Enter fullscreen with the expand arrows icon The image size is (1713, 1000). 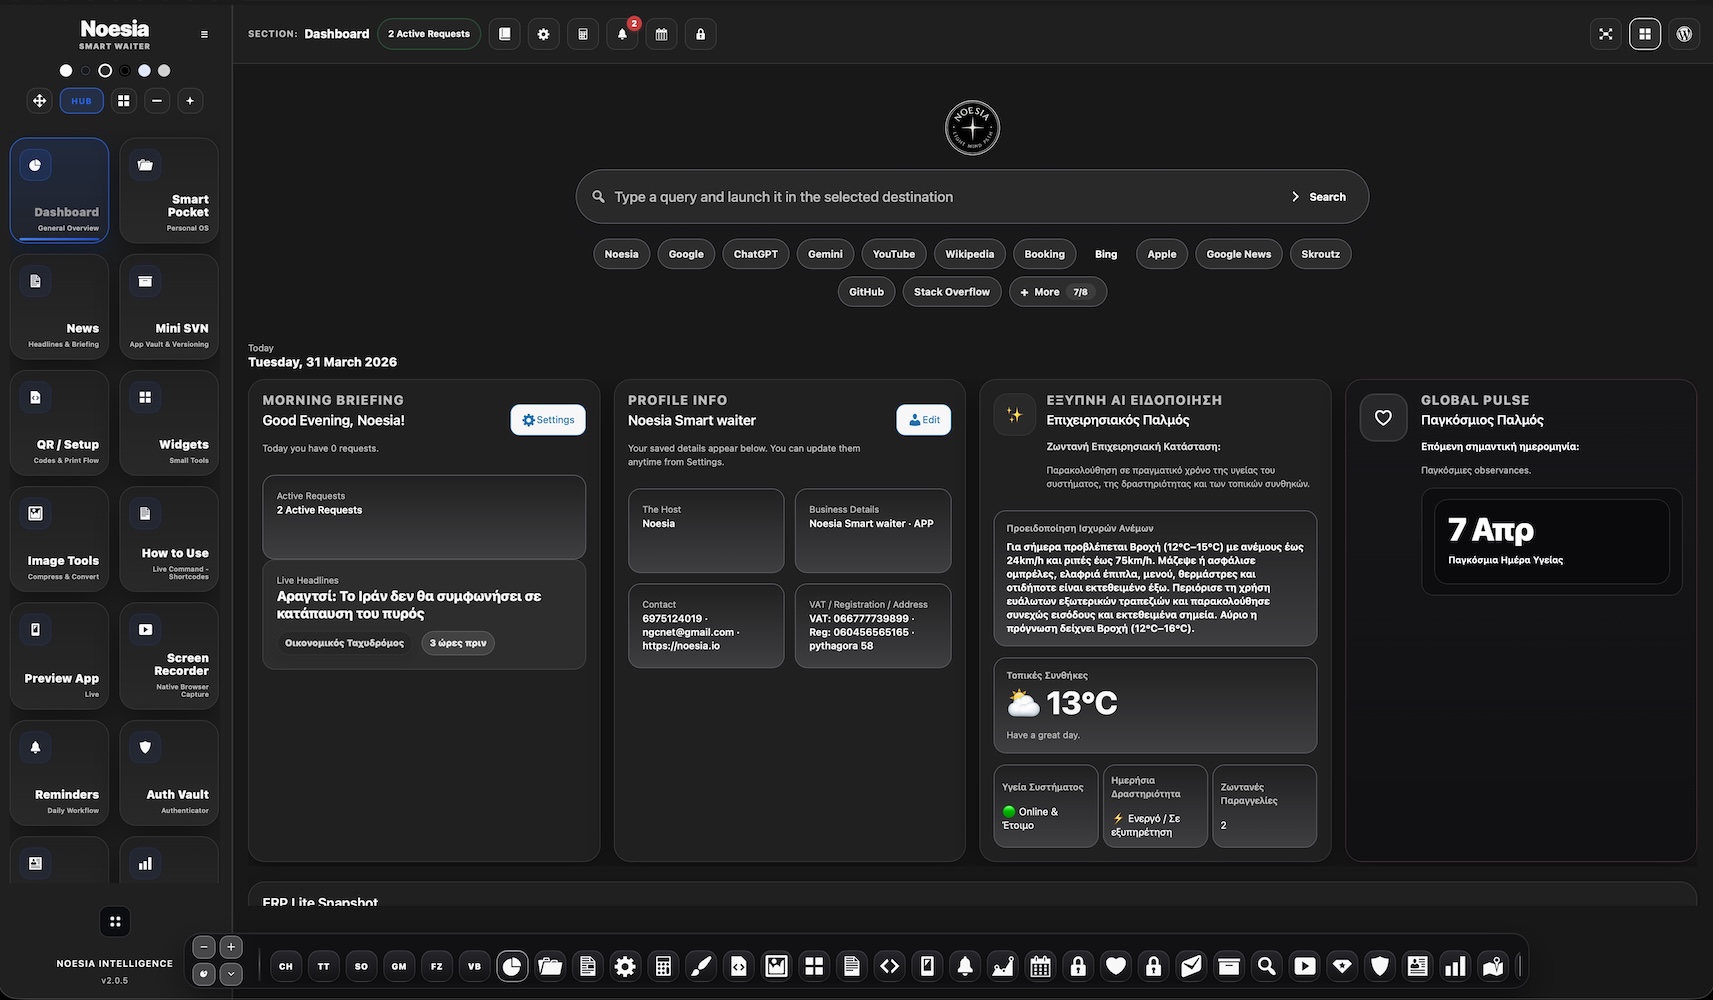click(x=1606, y=34)
